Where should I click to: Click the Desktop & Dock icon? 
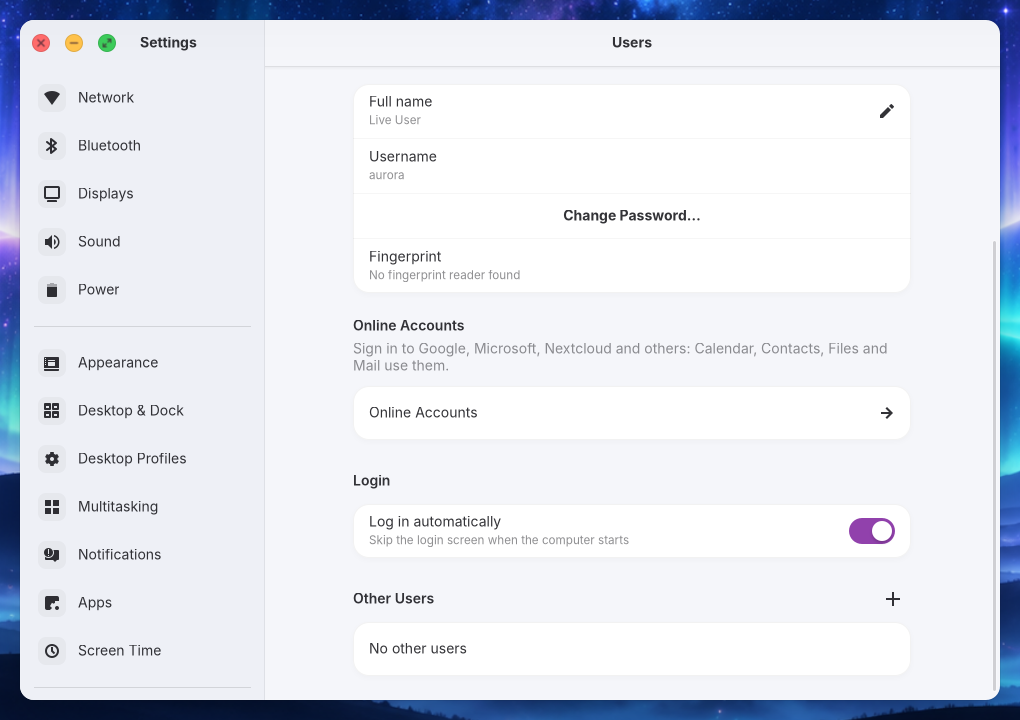pos(52,411)
